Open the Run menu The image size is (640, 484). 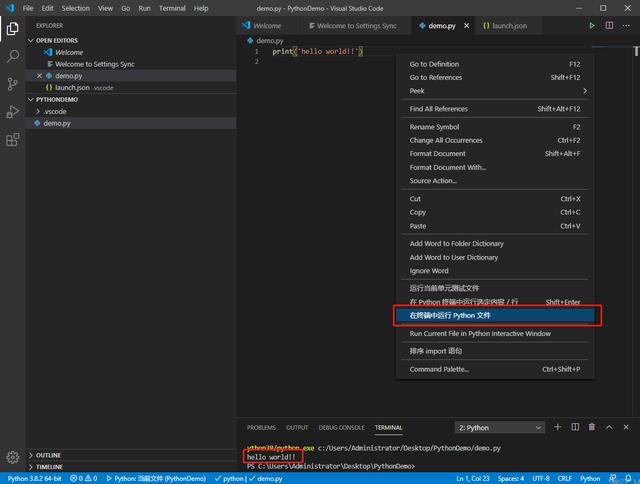click(144, 8)
